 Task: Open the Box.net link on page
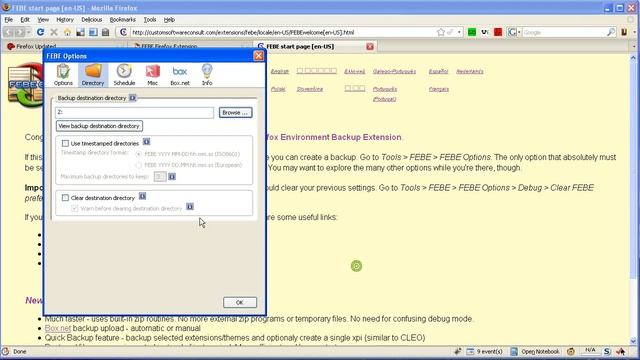(58, 328)
